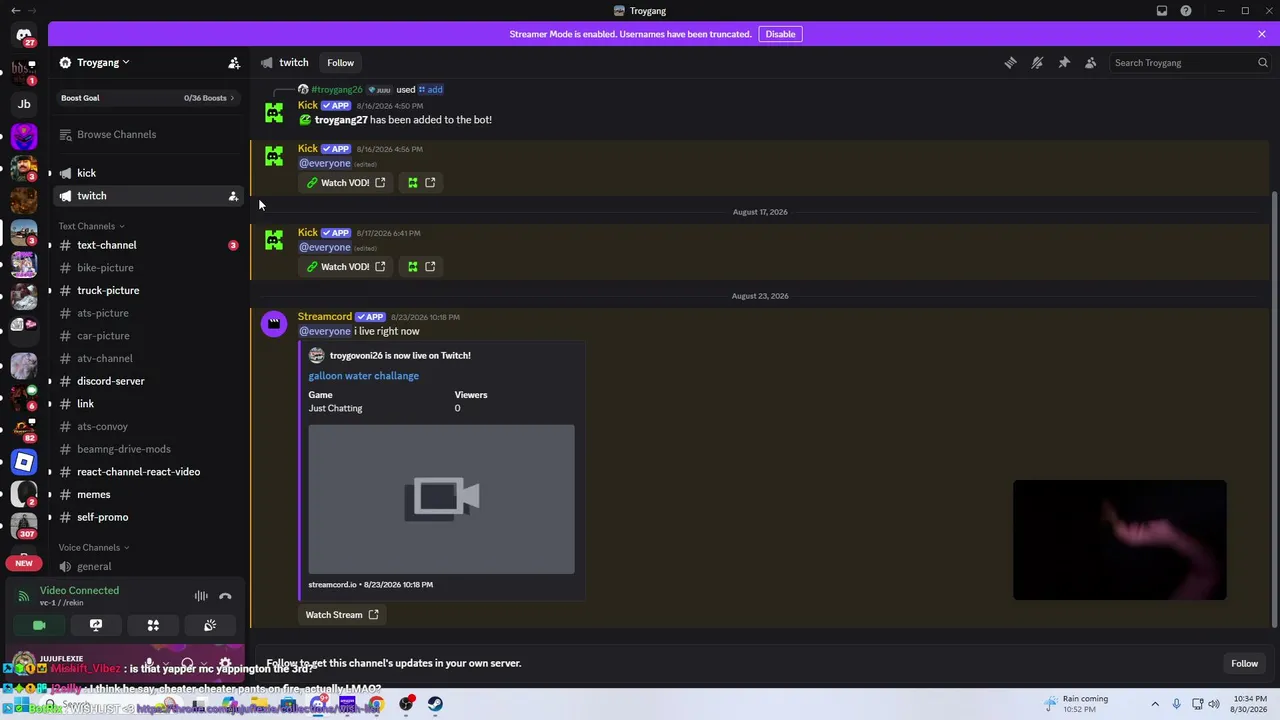Viewport: 1280px width, 720px height.
Task: Click Follow button in channel header
Action: pos(340,63)
